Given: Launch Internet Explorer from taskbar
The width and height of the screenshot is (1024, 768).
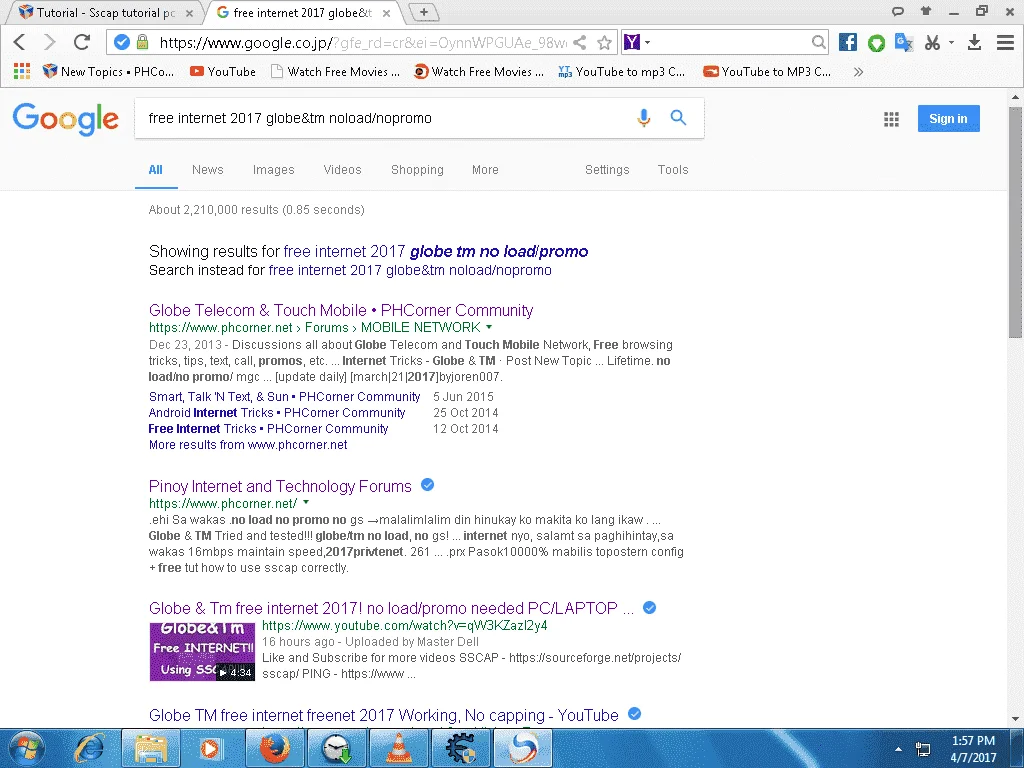Looking at the screenshot, I should 89,748.
